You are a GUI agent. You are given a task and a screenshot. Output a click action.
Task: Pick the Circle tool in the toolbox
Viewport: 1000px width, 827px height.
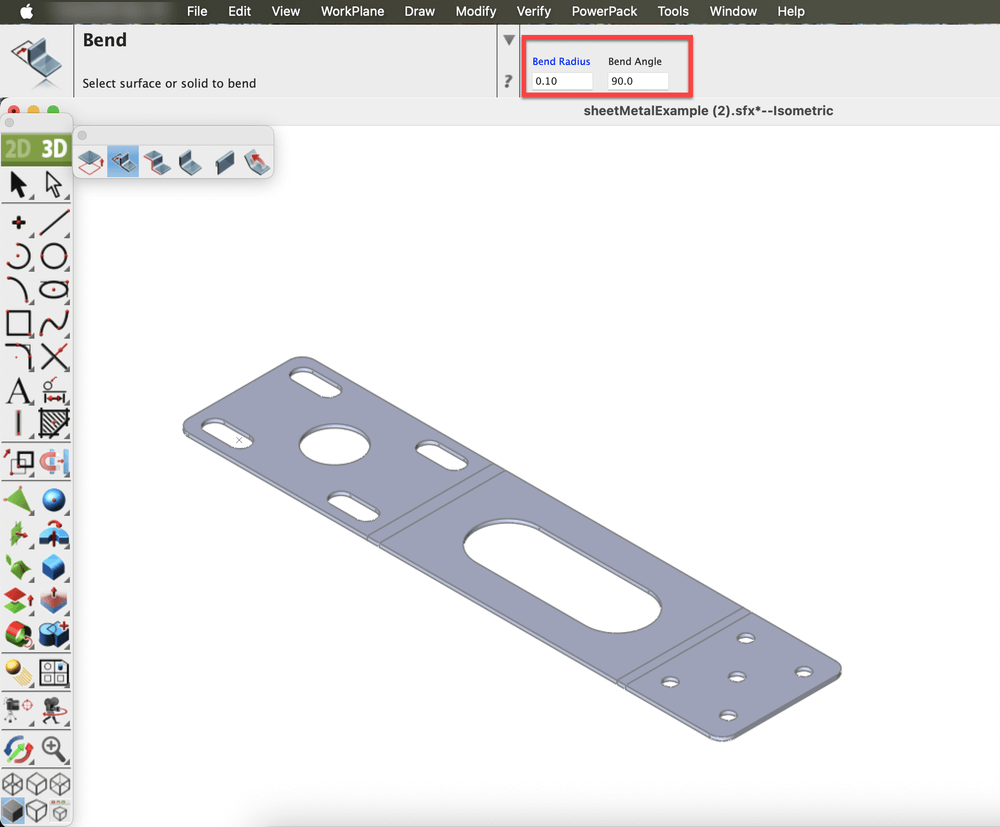pos(54,256)
